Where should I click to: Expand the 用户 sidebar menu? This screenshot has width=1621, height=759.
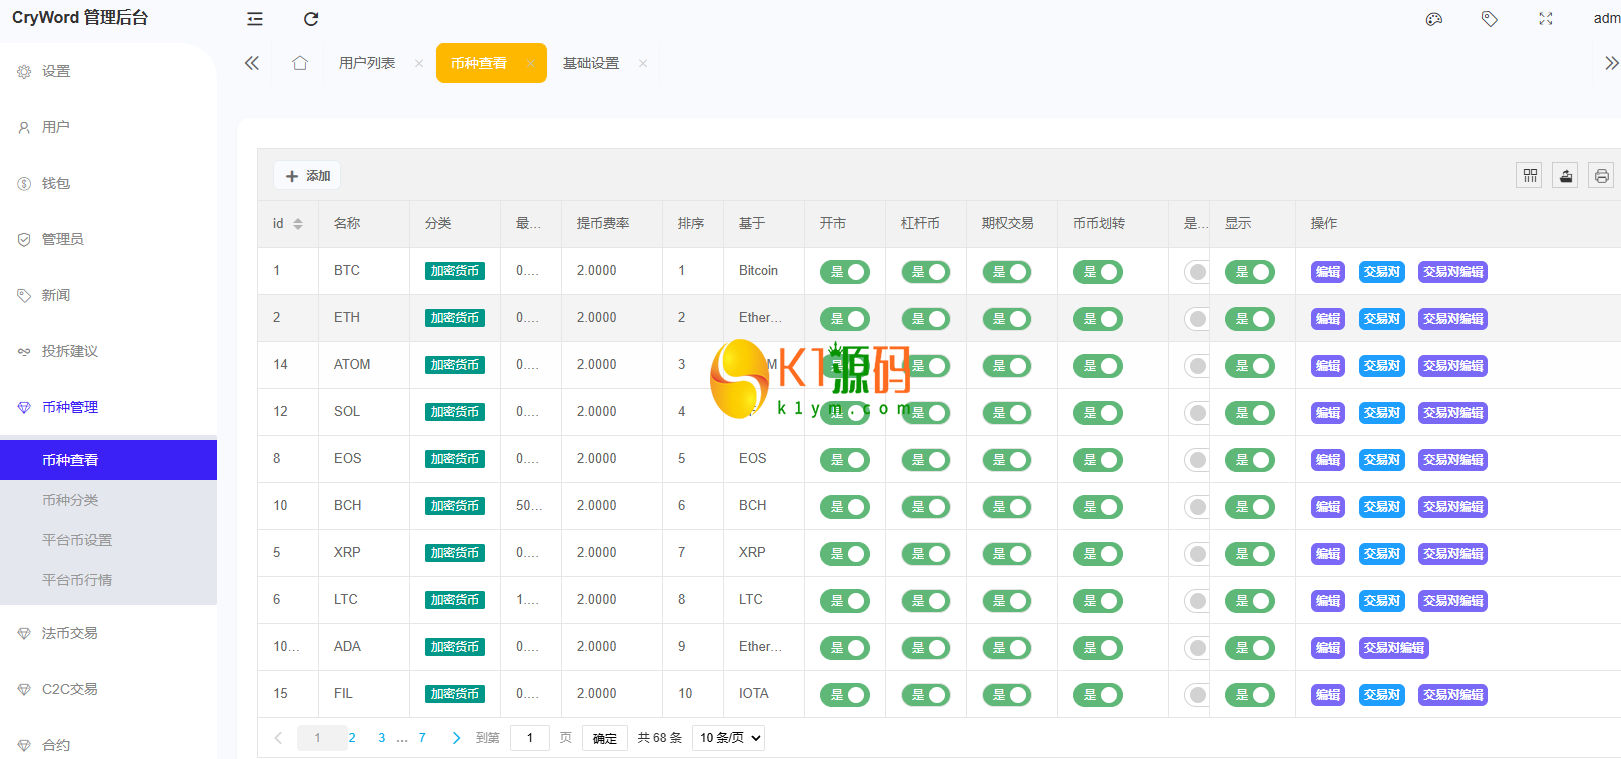tap(108, 127)
